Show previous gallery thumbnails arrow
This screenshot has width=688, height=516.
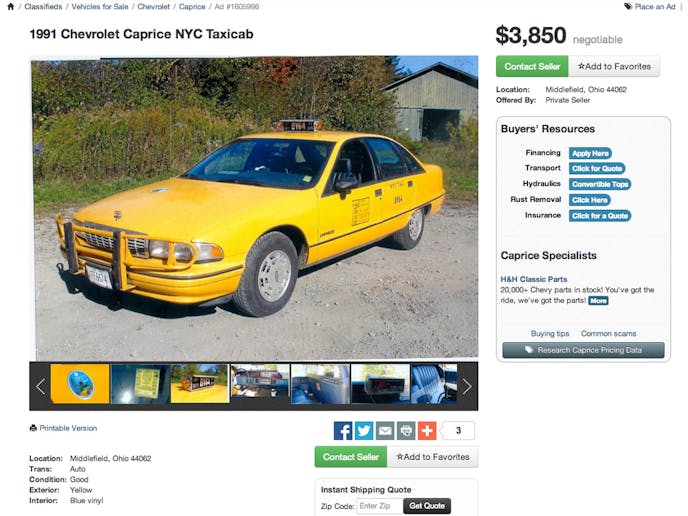coord(40,387)
